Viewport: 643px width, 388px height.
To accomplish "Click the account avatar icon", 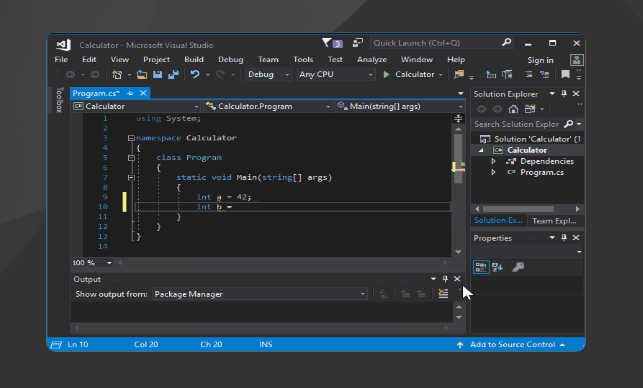I will (x=577, y=60).
